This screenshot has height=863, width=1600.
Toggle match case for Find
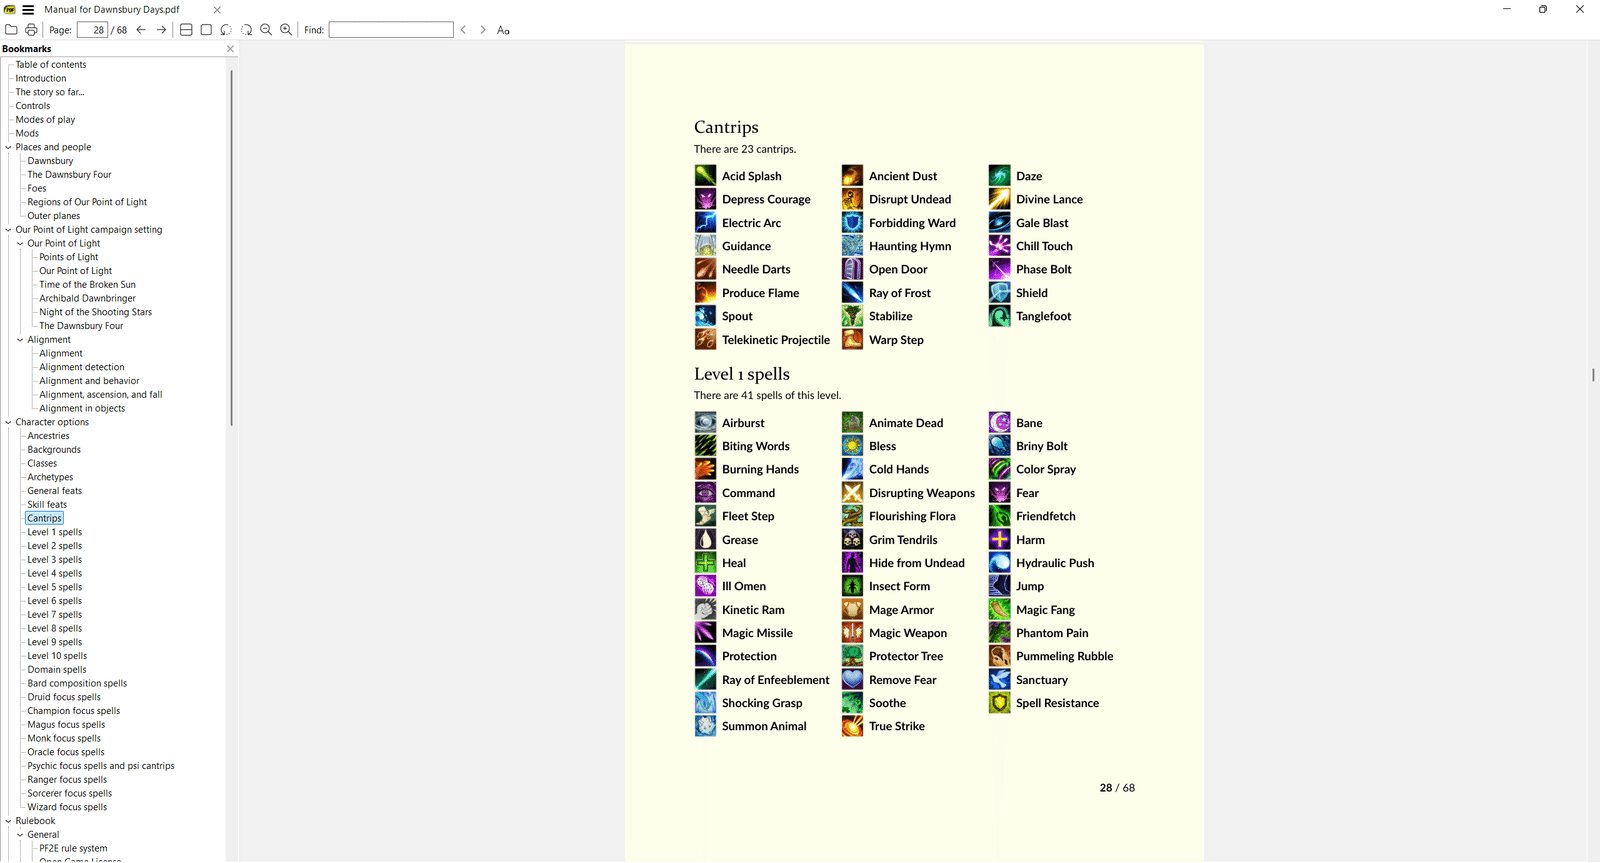click(503, 30)
